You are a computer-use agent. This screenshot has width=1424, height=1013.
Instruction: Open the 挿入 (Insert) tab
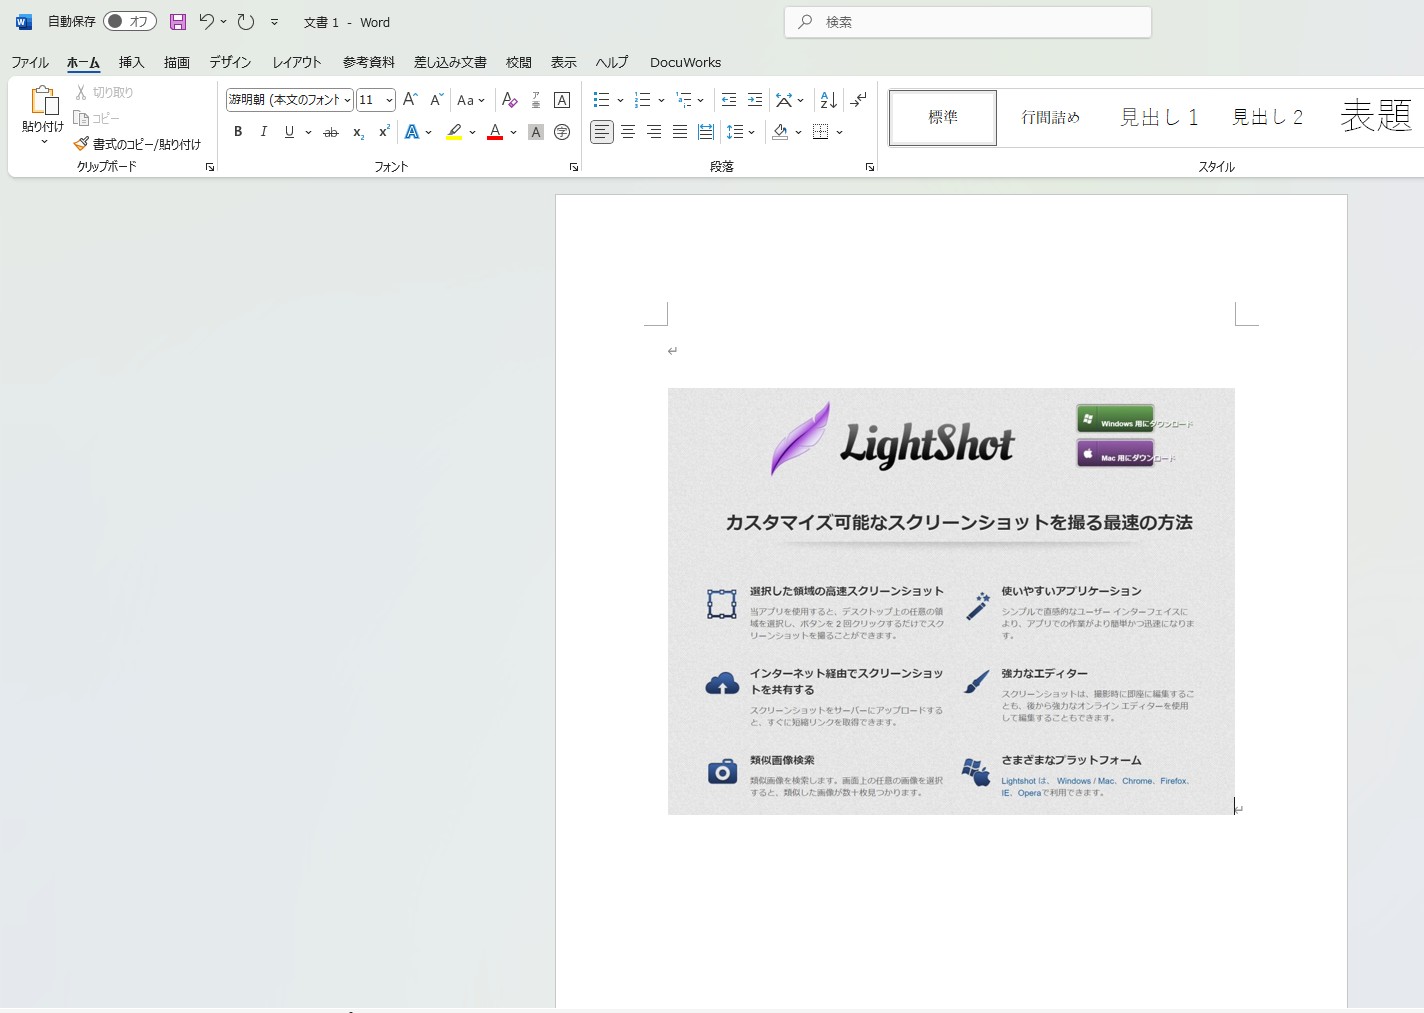pos(131,62)
